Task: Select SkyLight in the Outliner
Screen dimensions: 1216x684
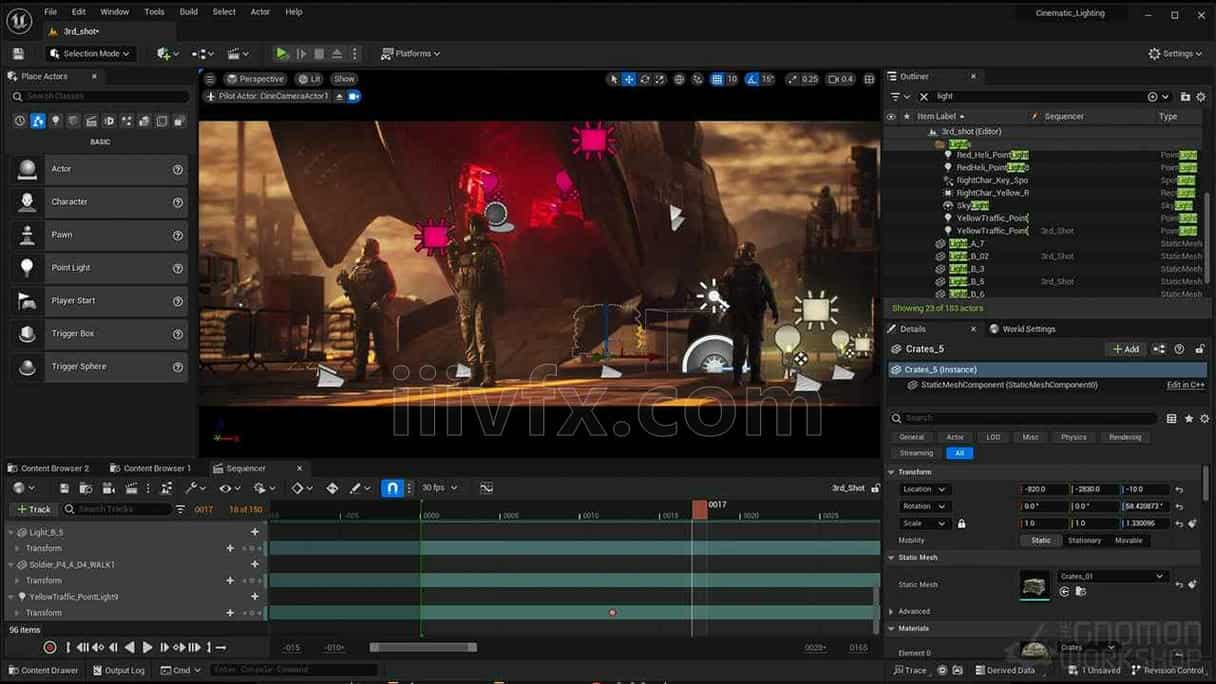Action: pos(973,206)
